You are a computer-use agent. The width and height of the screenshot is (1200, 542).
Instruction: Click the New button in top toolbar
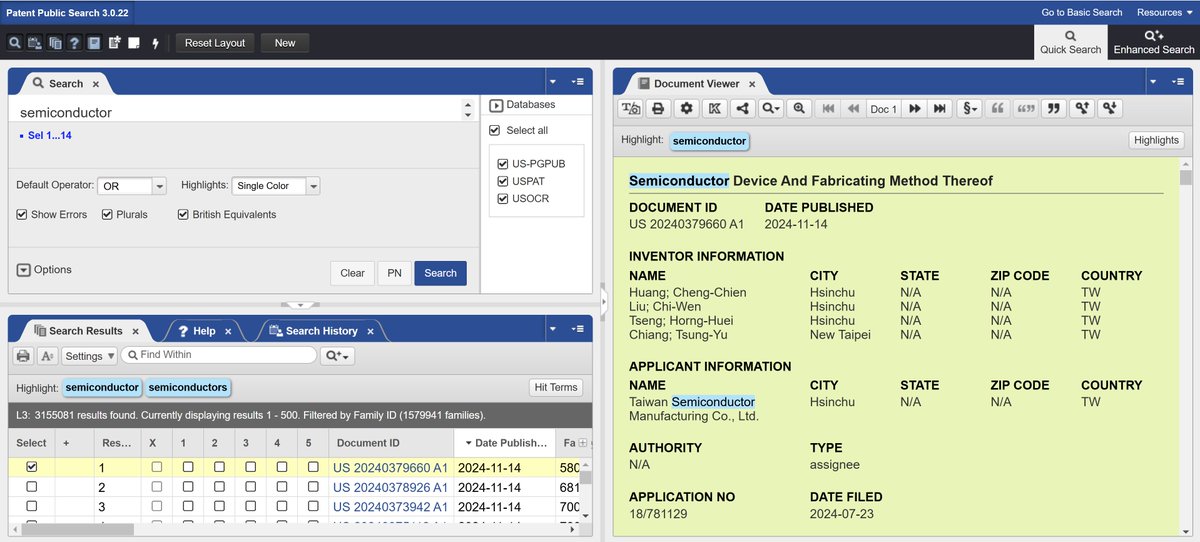click(x=285, y=43)
